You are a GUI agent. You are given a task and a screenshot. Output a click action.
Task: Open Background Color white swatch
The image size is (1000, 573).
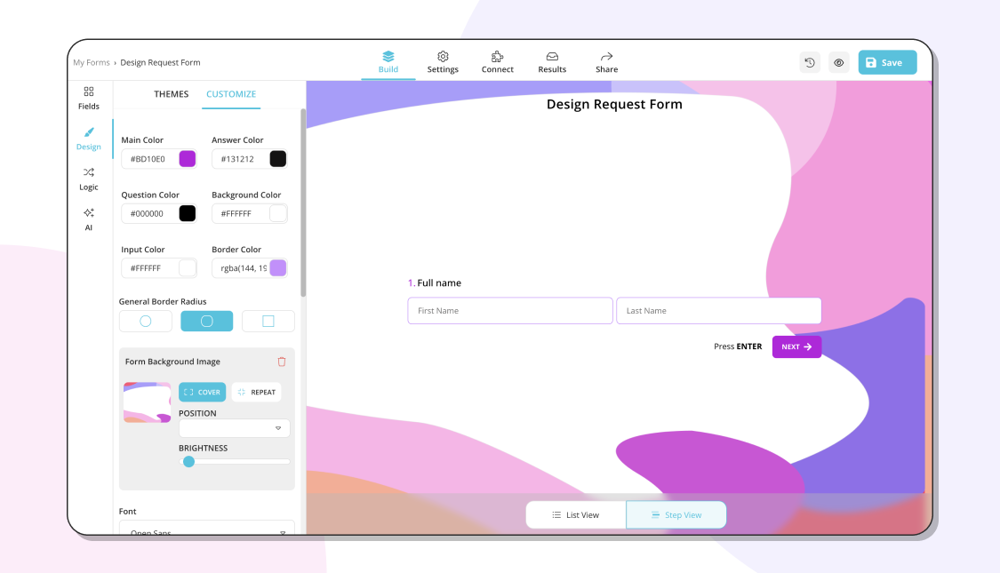coord(277,213)
